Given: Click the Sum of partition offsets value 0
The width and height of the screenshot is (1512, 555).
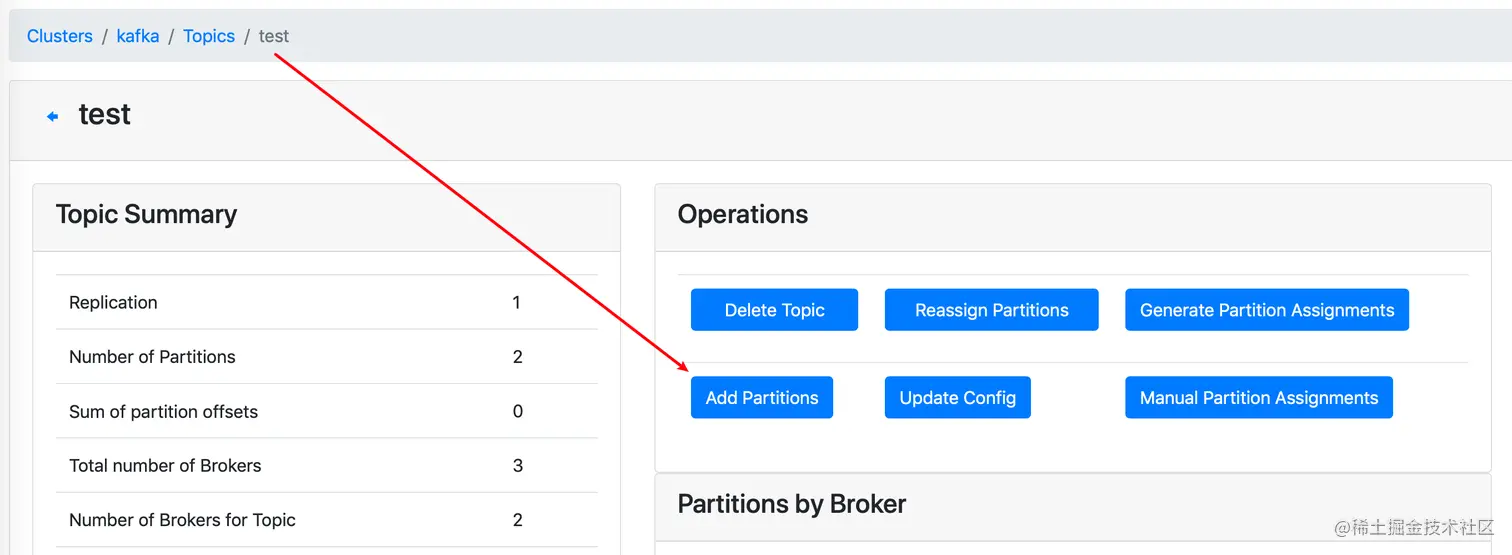Looking at the screenshot, I should click(x=517, y=411).
